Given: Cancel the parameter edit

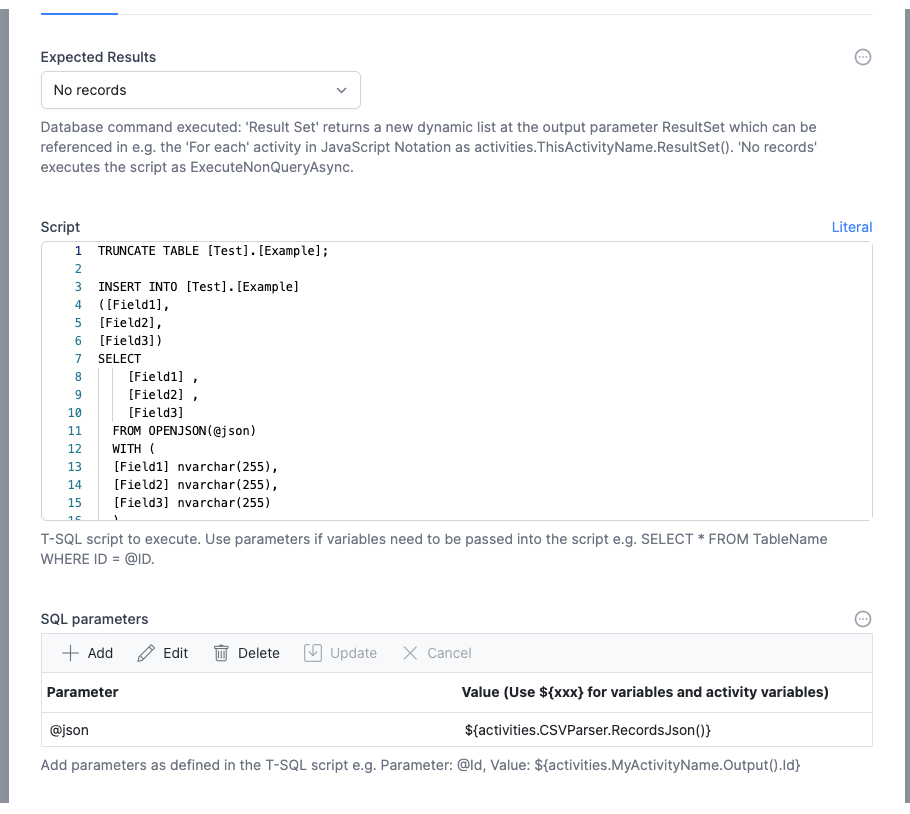Looking at the screenshot, I should click(437, 653).
